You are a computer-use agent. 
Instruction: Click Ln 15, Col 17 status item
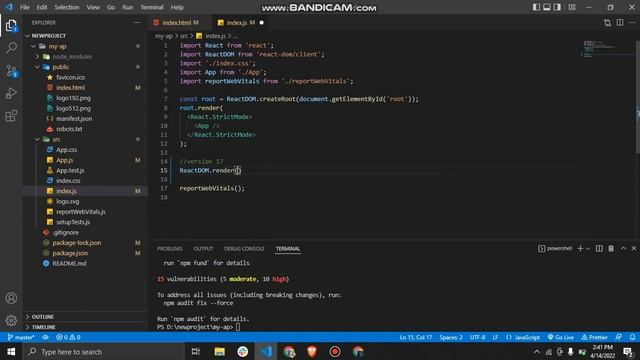[x=416, y=338]
